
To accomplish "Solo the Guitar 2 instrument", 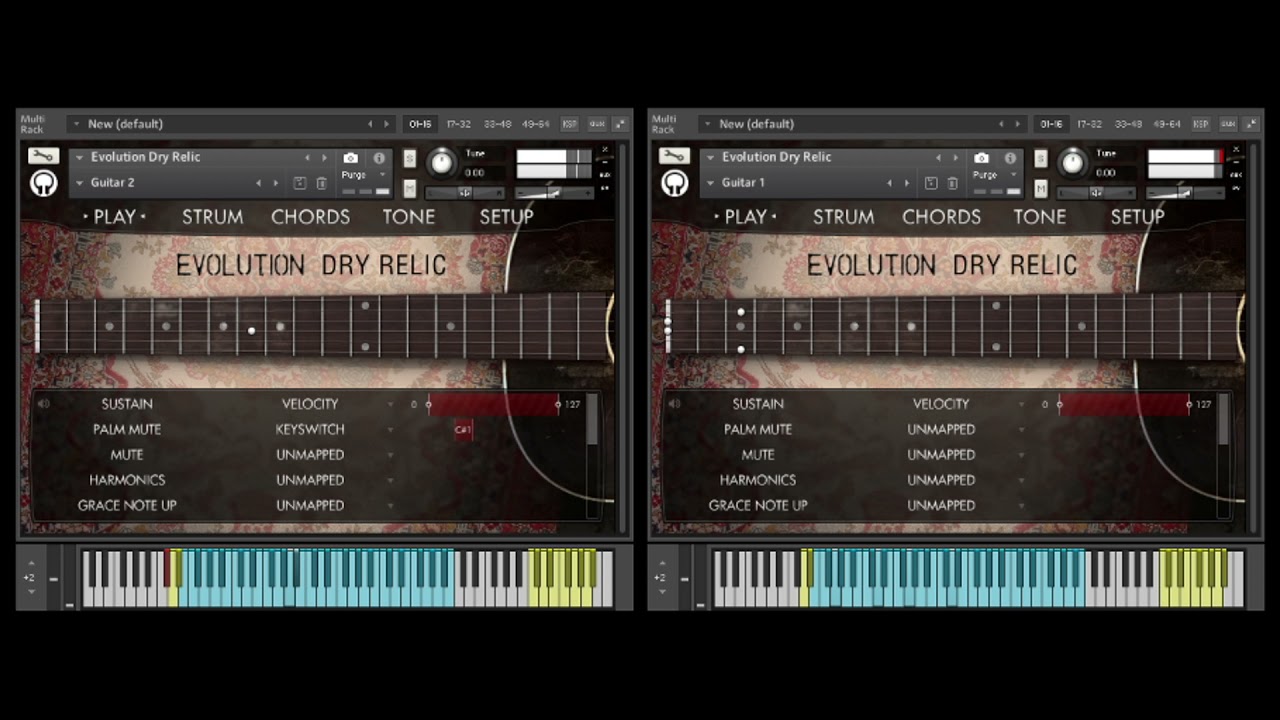I will 409,159.
